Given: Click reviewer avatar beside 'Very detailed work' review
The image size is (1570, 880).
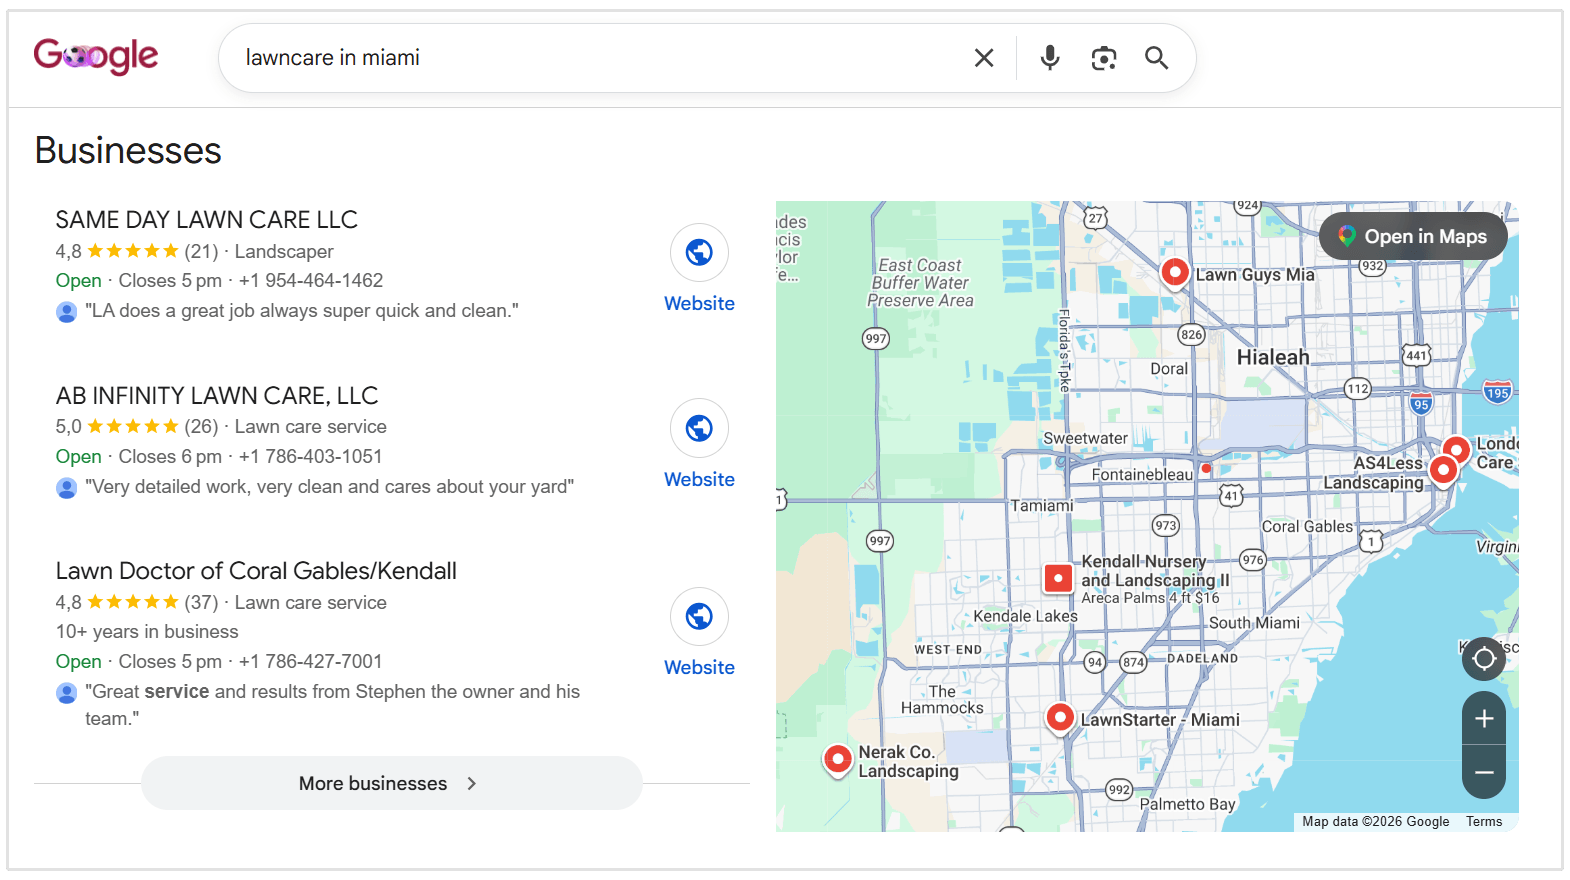Looking at the screenshot, I should pyautogui.click(x=67, y=488).
